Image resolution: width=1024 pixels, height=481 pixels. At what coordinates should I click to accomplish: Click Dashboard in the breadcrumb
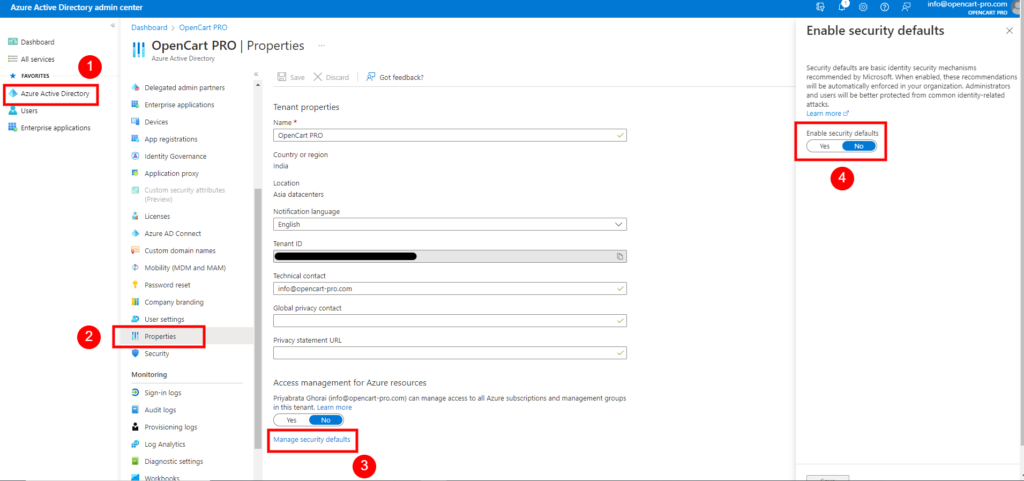(149, 27)
